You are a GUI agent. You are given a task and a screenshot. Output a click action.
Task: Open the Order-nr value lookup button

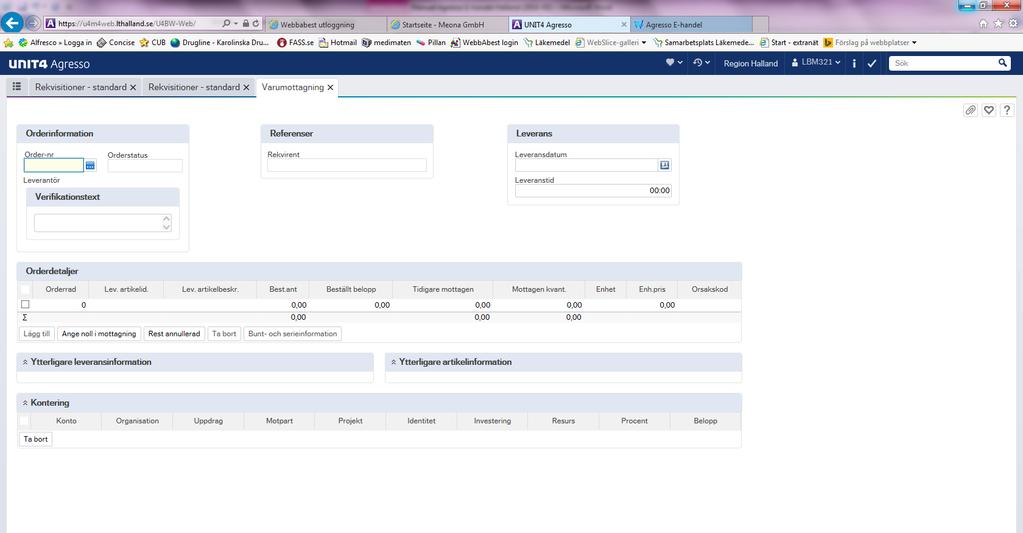[90, 166]
